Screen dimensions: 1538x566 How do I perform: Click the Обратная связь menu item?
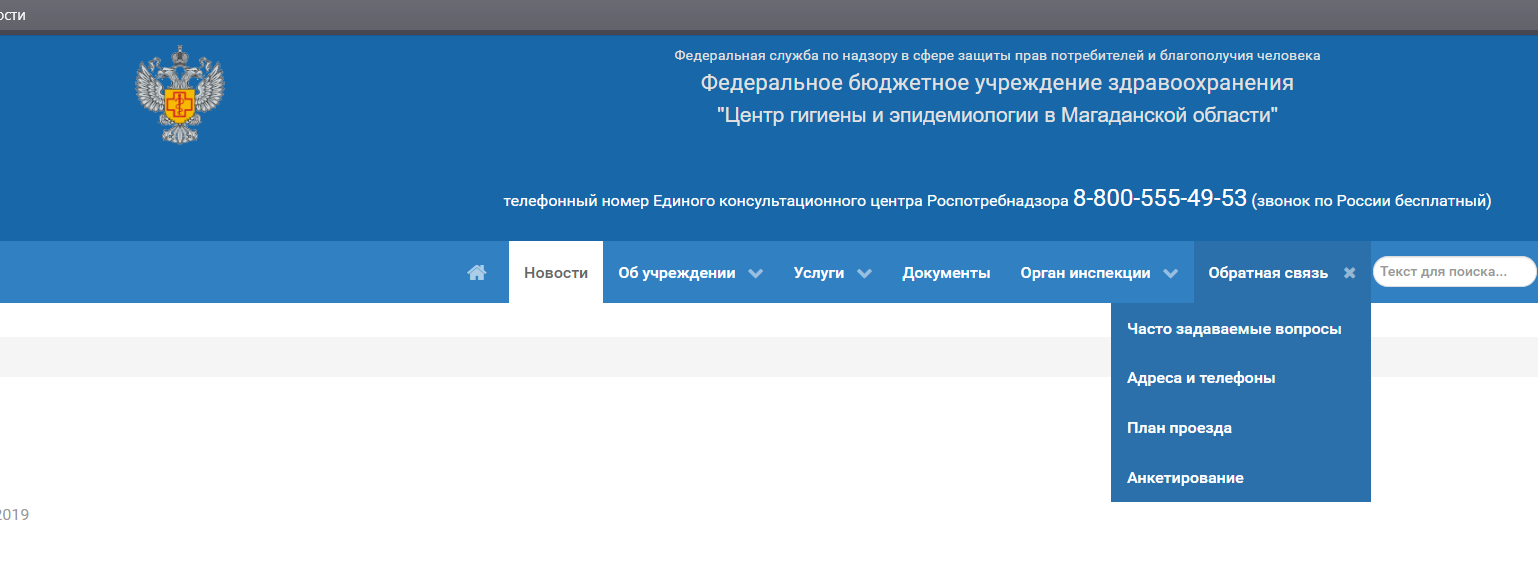(1268, 273)
